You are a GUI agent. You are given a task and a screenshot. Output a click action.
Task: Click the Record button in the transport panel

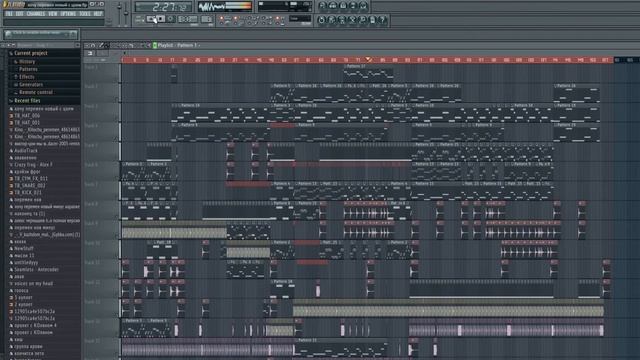[x=171, y=19]
